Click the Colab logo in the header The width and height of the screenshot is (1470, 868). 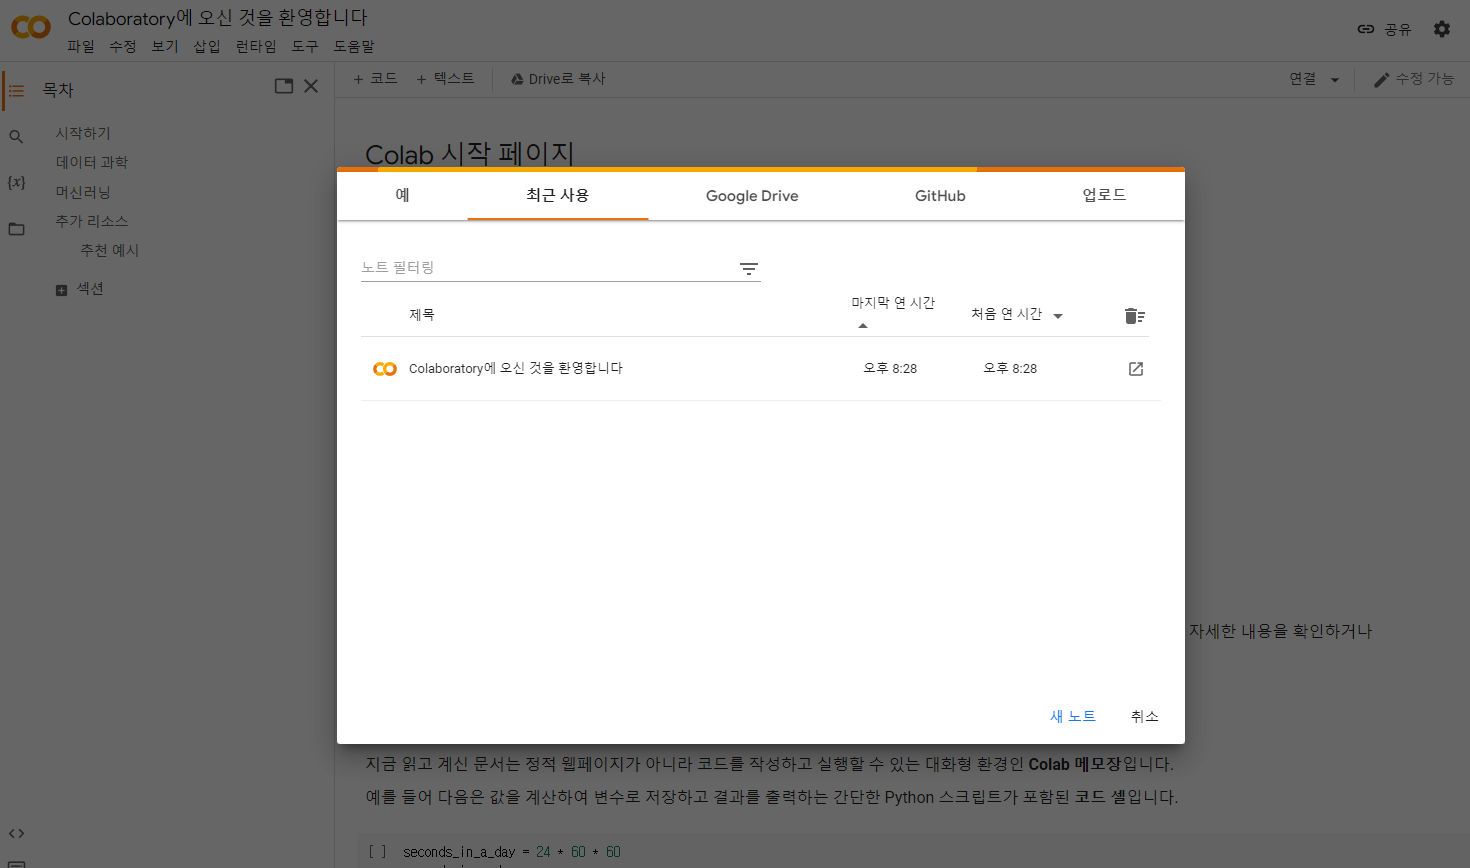30,28
